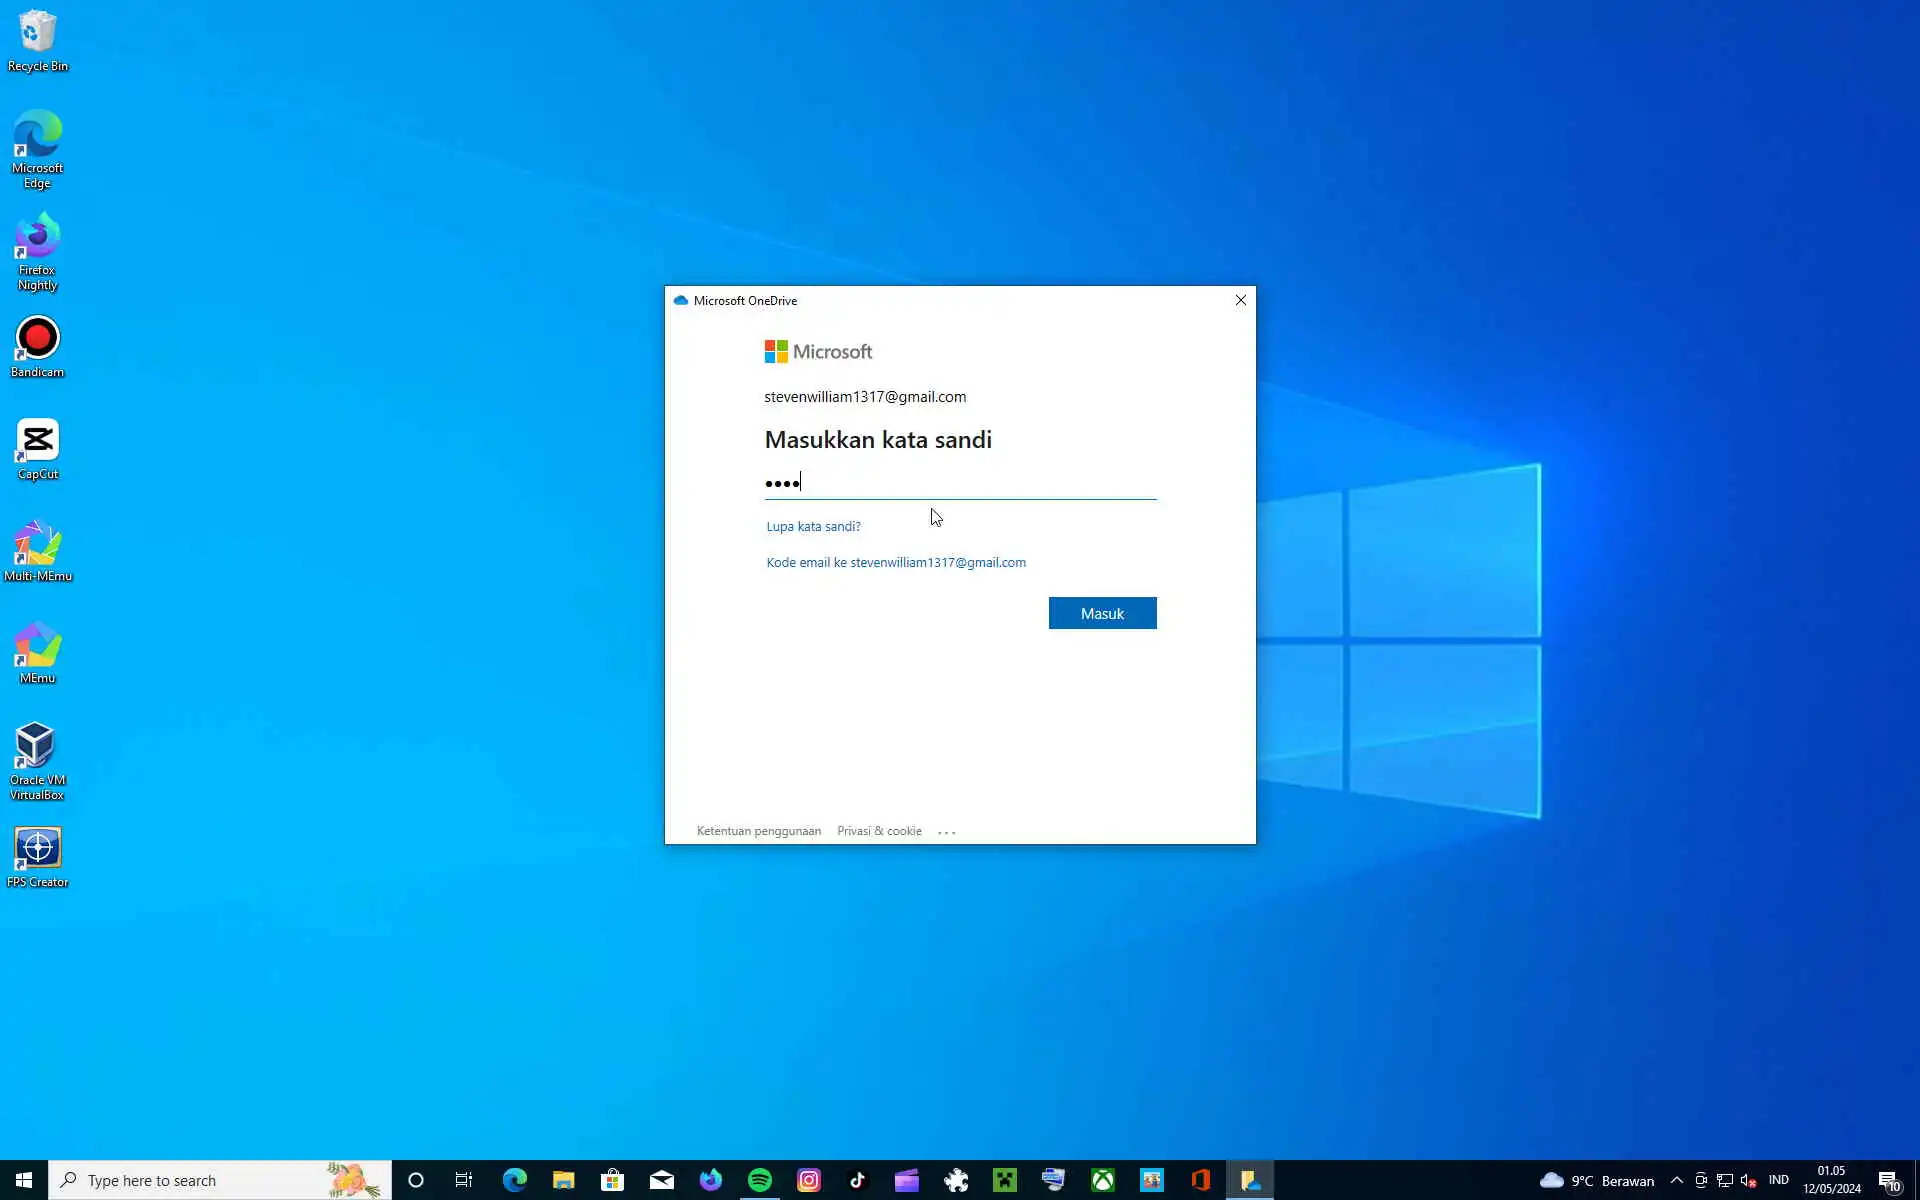Focus the password input field
Viewport: 1920px width, 1200px height.
coord(960,483)
